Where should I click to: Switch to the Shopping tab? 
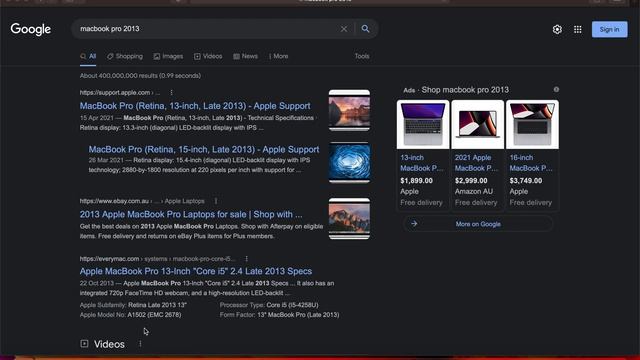pos(125,56)
